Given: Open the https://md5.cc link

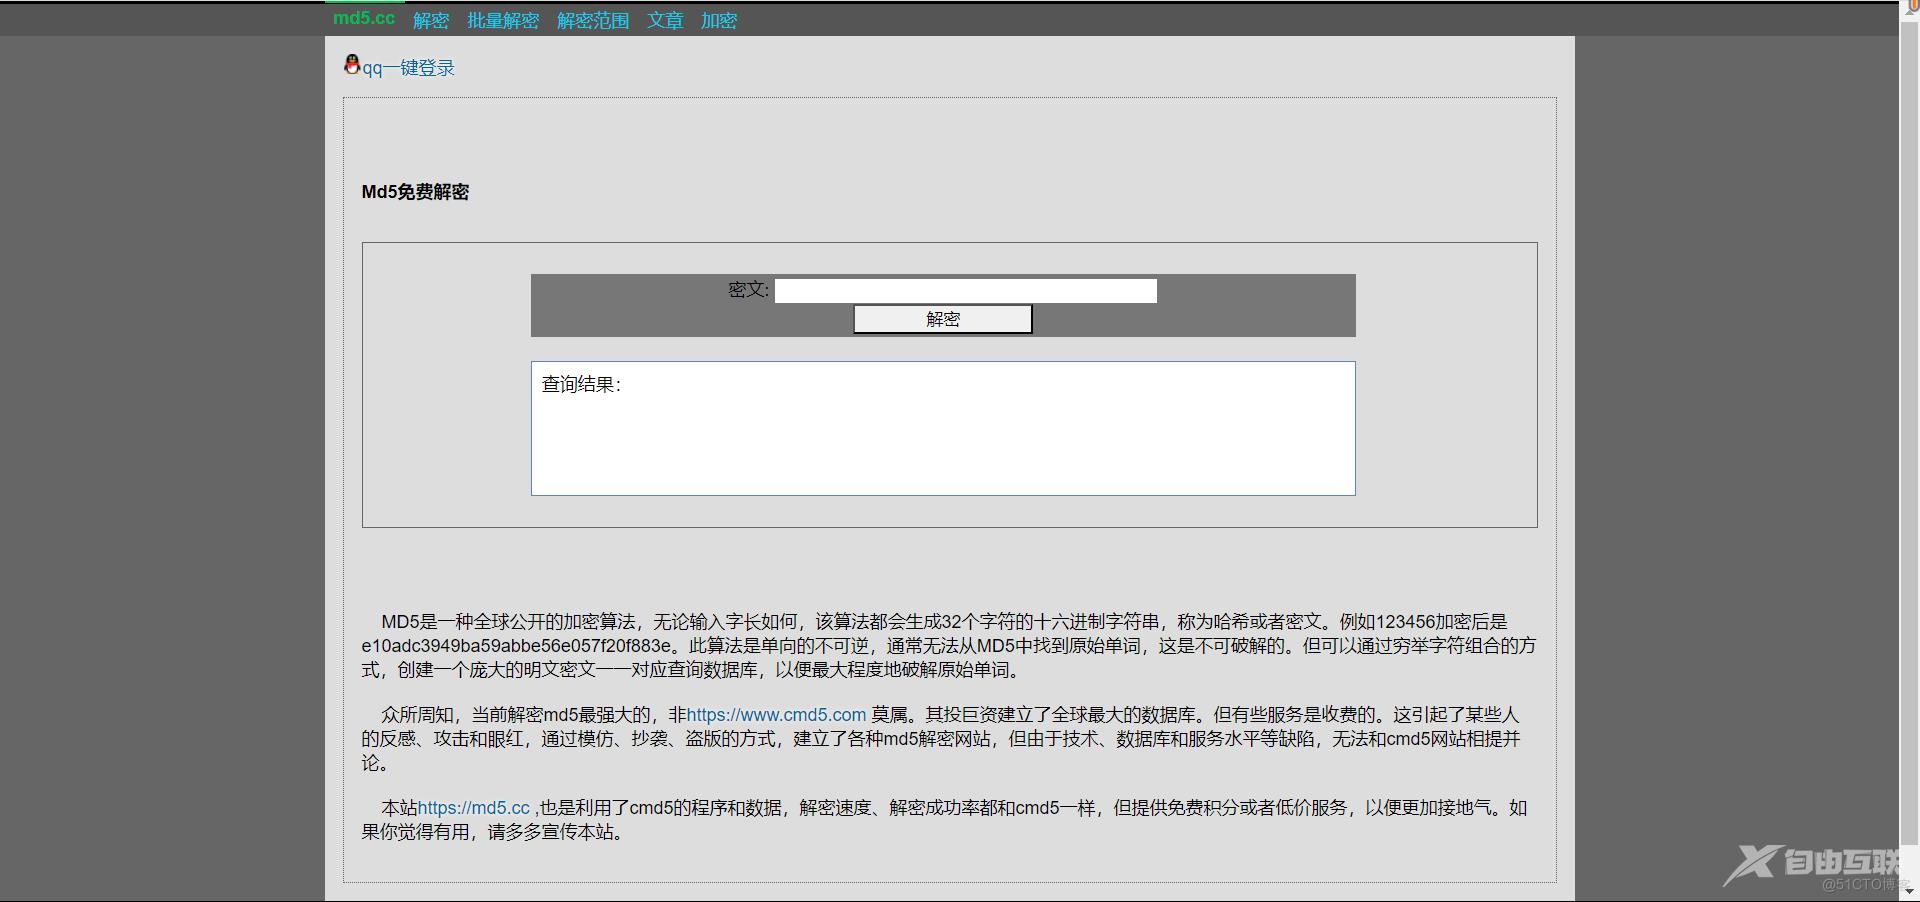Looking at the screenshot, I should (474, 808).
